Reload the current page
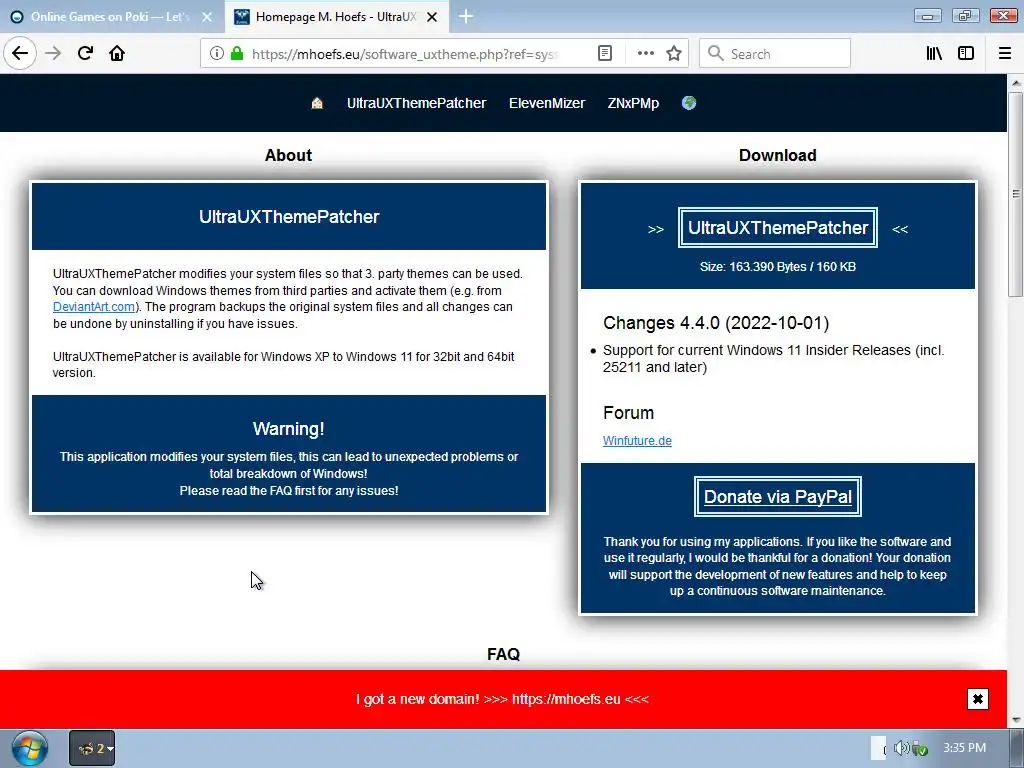The height and width of the screenshot is (768, 1024). [x=85, y=54]
